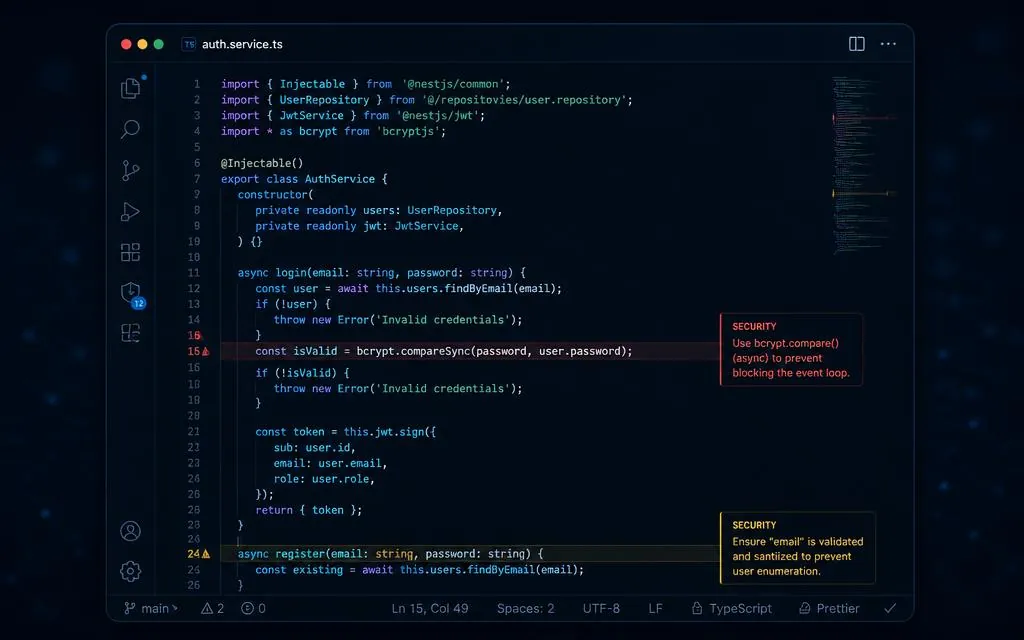Viewport: 1024px width, 640px height.
Task: Click the yellow SECURITY email validation hint box
Action: click(797, 548)
